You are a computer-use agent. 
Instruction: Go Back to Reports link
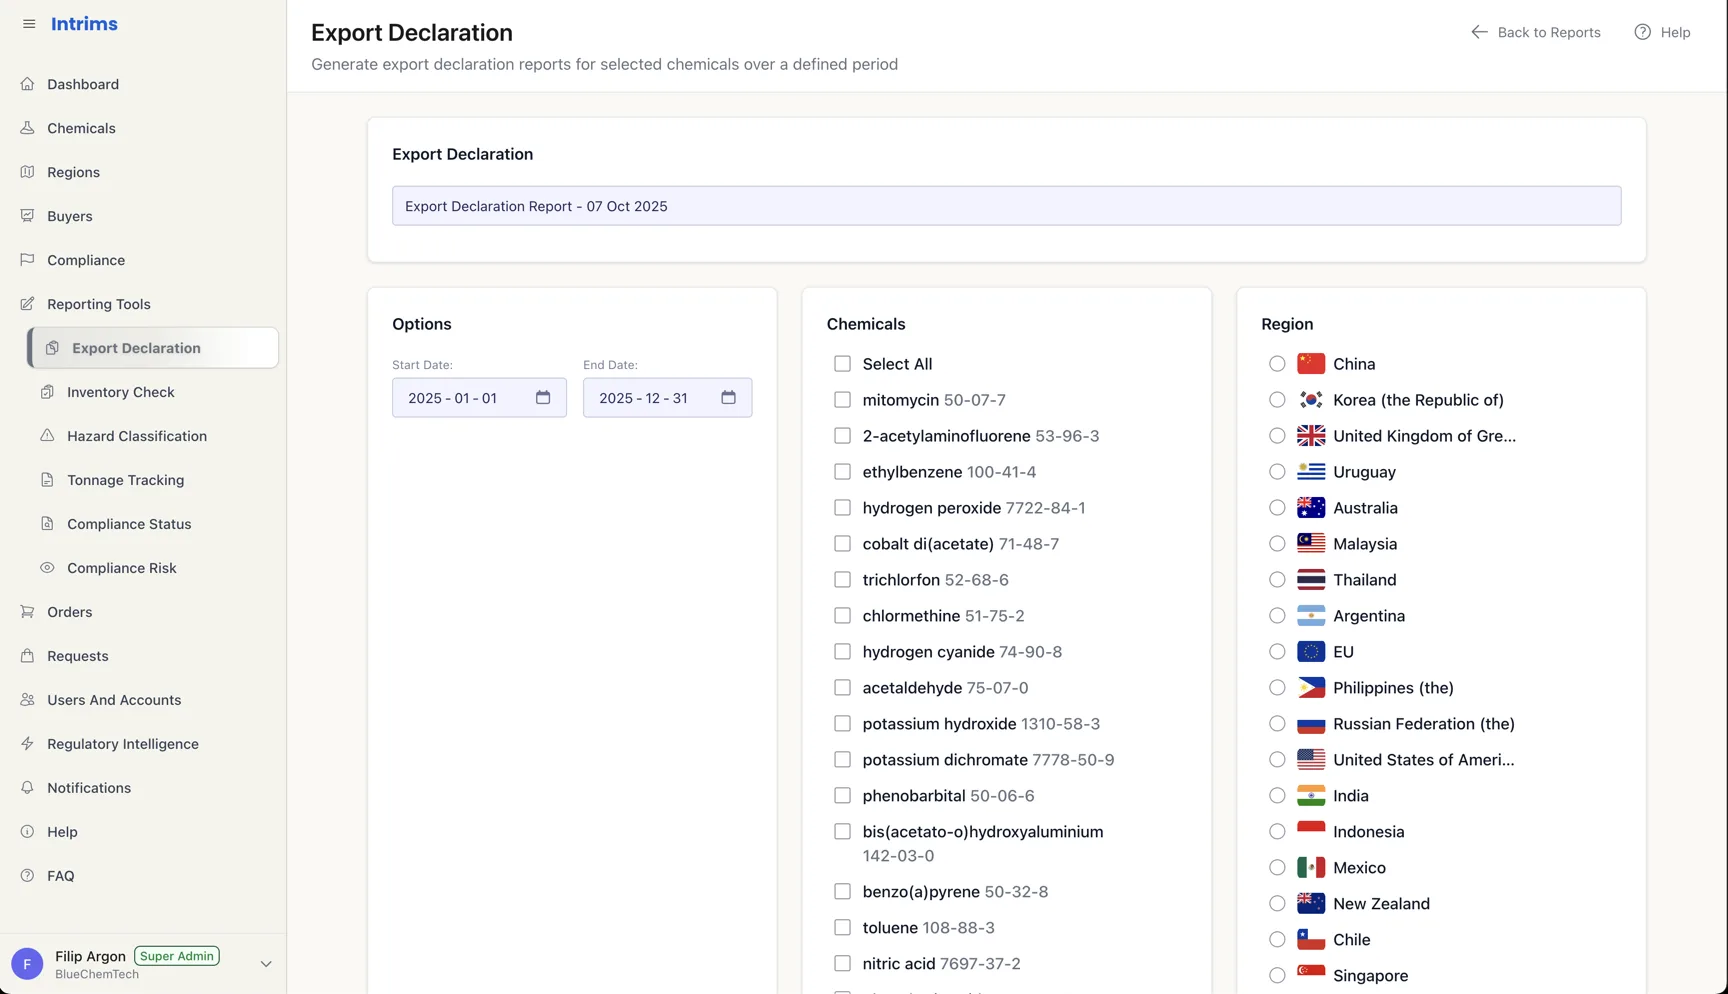pyautogui.click(x=1536, y=32)
